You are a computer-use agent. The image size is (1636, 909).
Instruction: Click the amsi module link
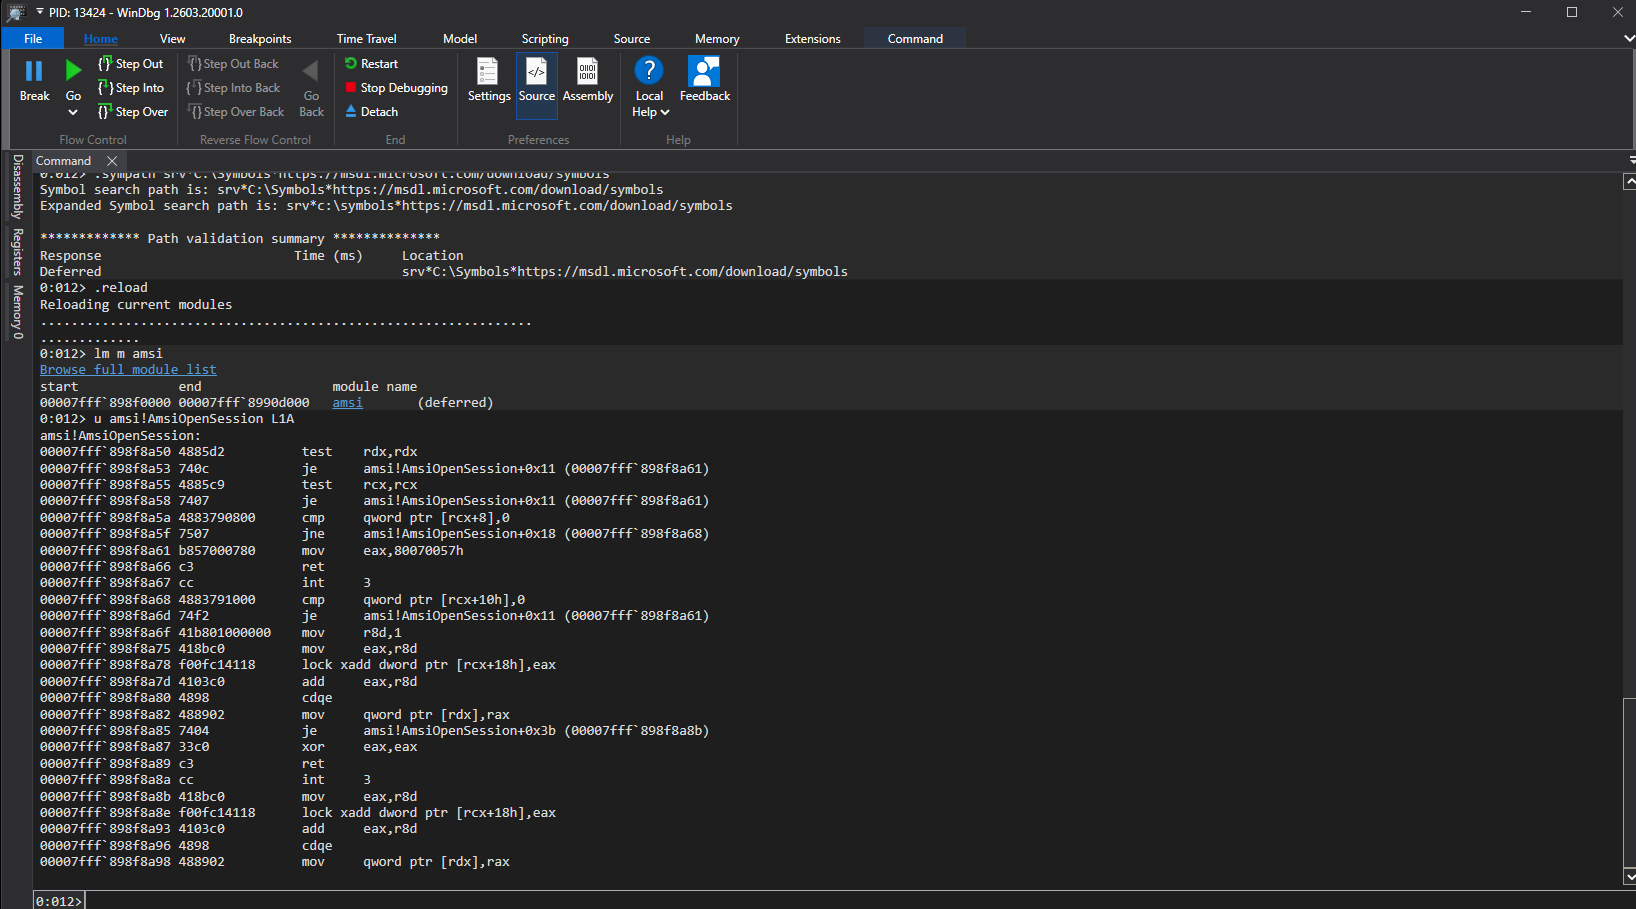(x=347, y=403)
